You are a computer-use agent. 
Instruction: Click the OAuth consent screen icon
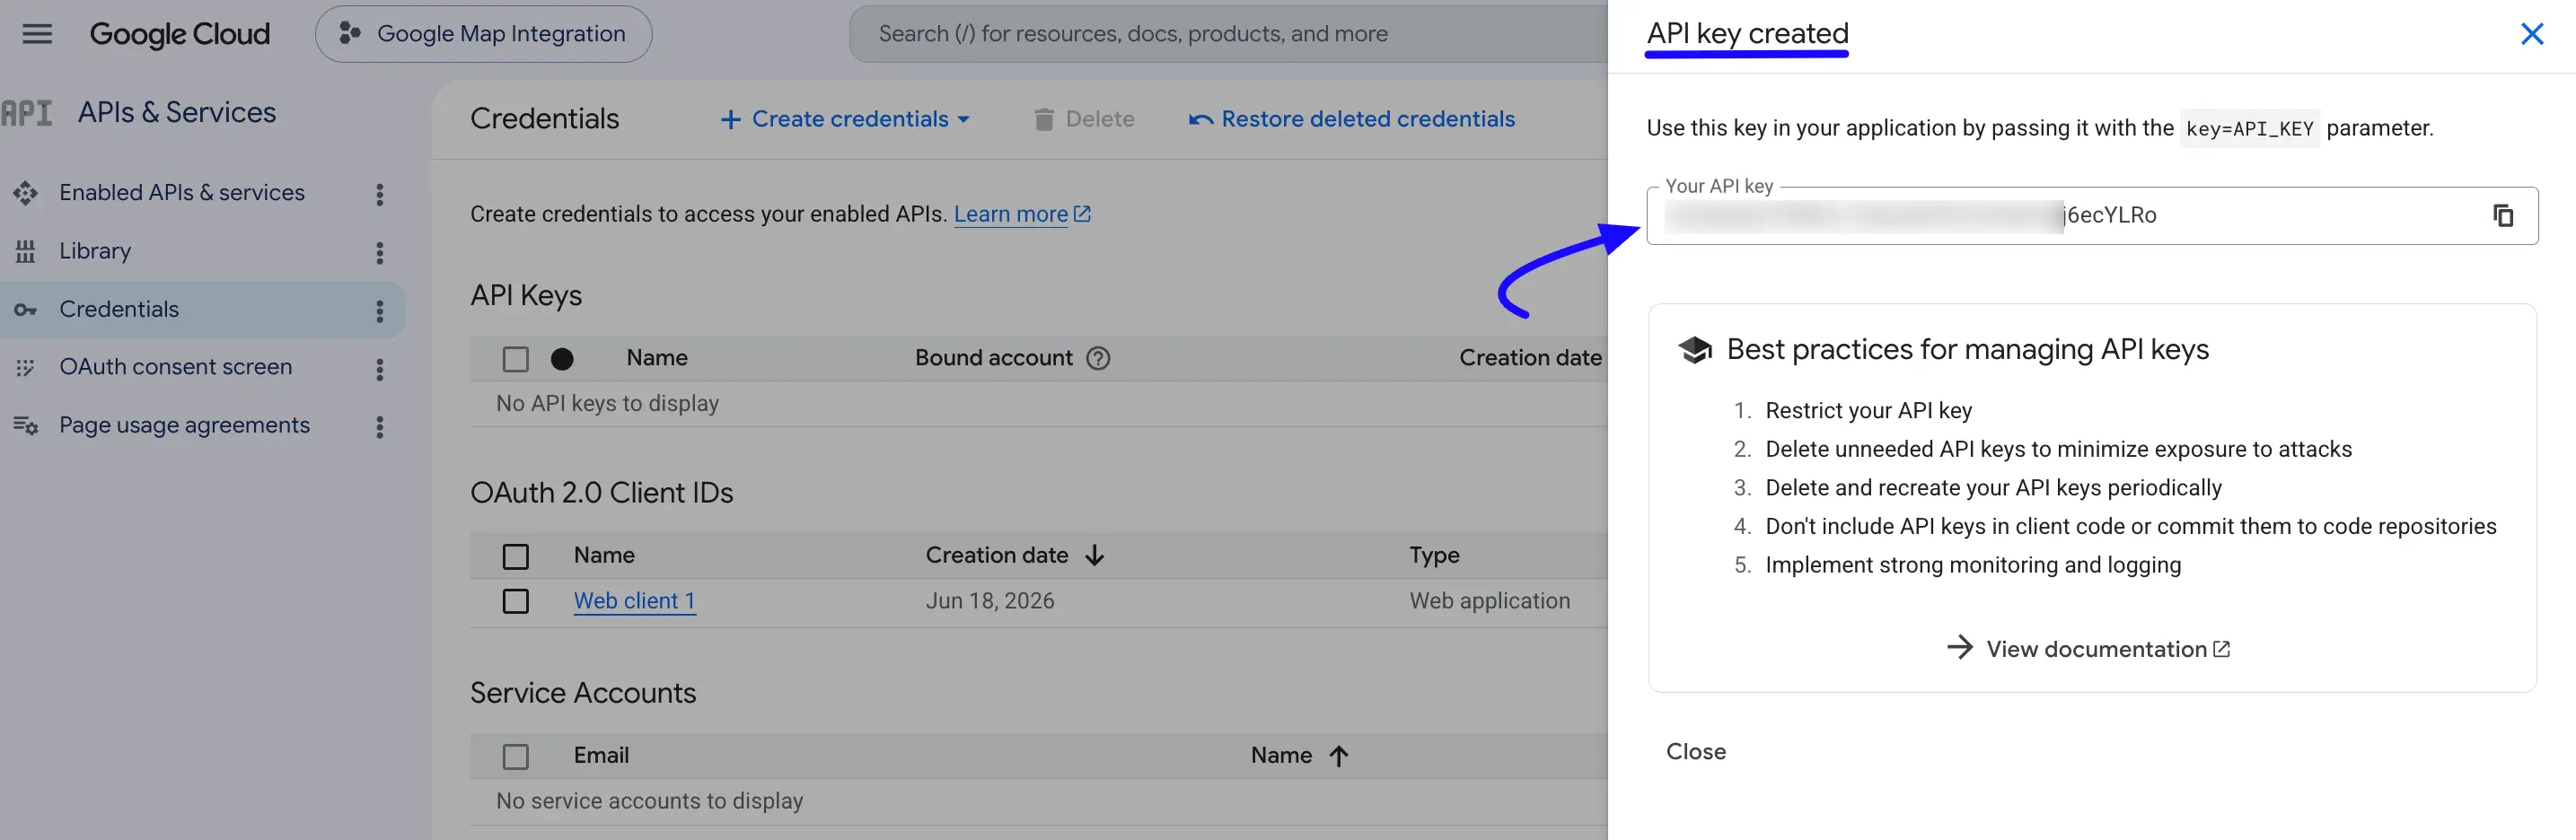pyautogui.click(x=25, y=368)
